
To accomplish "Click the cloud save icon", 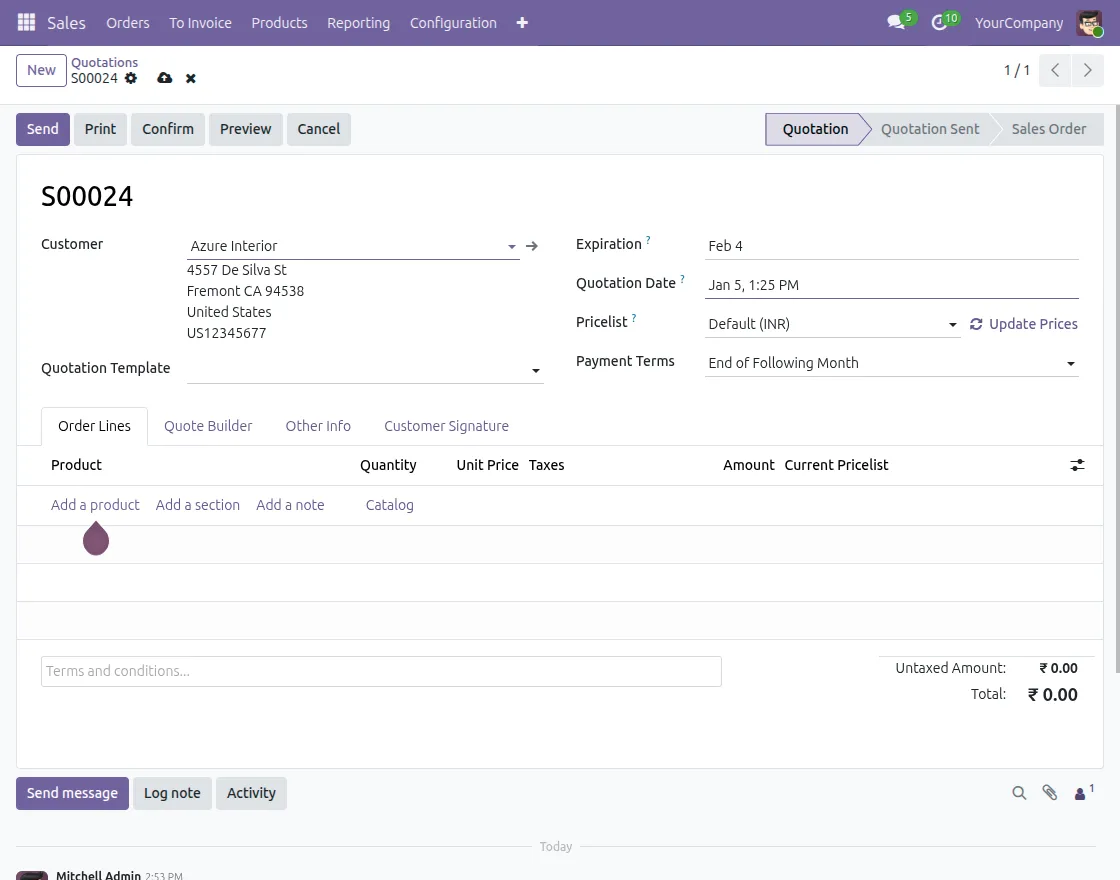I will pos(165,78).
